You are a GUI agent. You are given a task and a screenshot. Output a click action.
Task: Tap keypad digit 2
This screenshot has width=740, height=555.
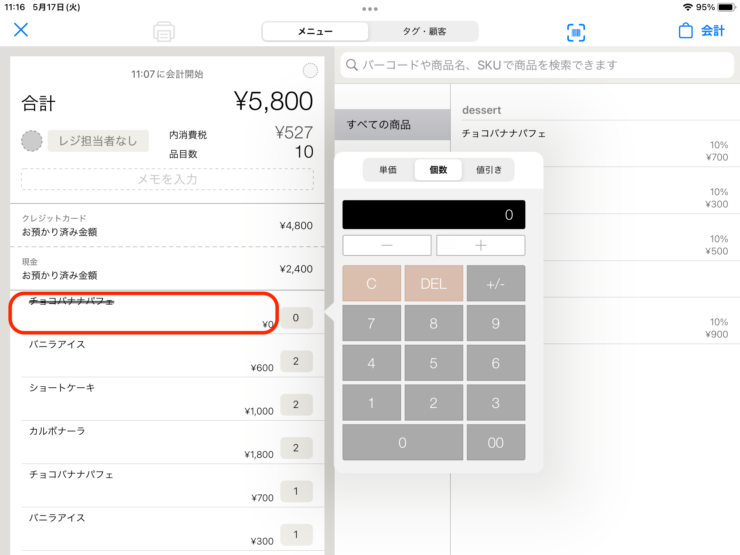434,403
